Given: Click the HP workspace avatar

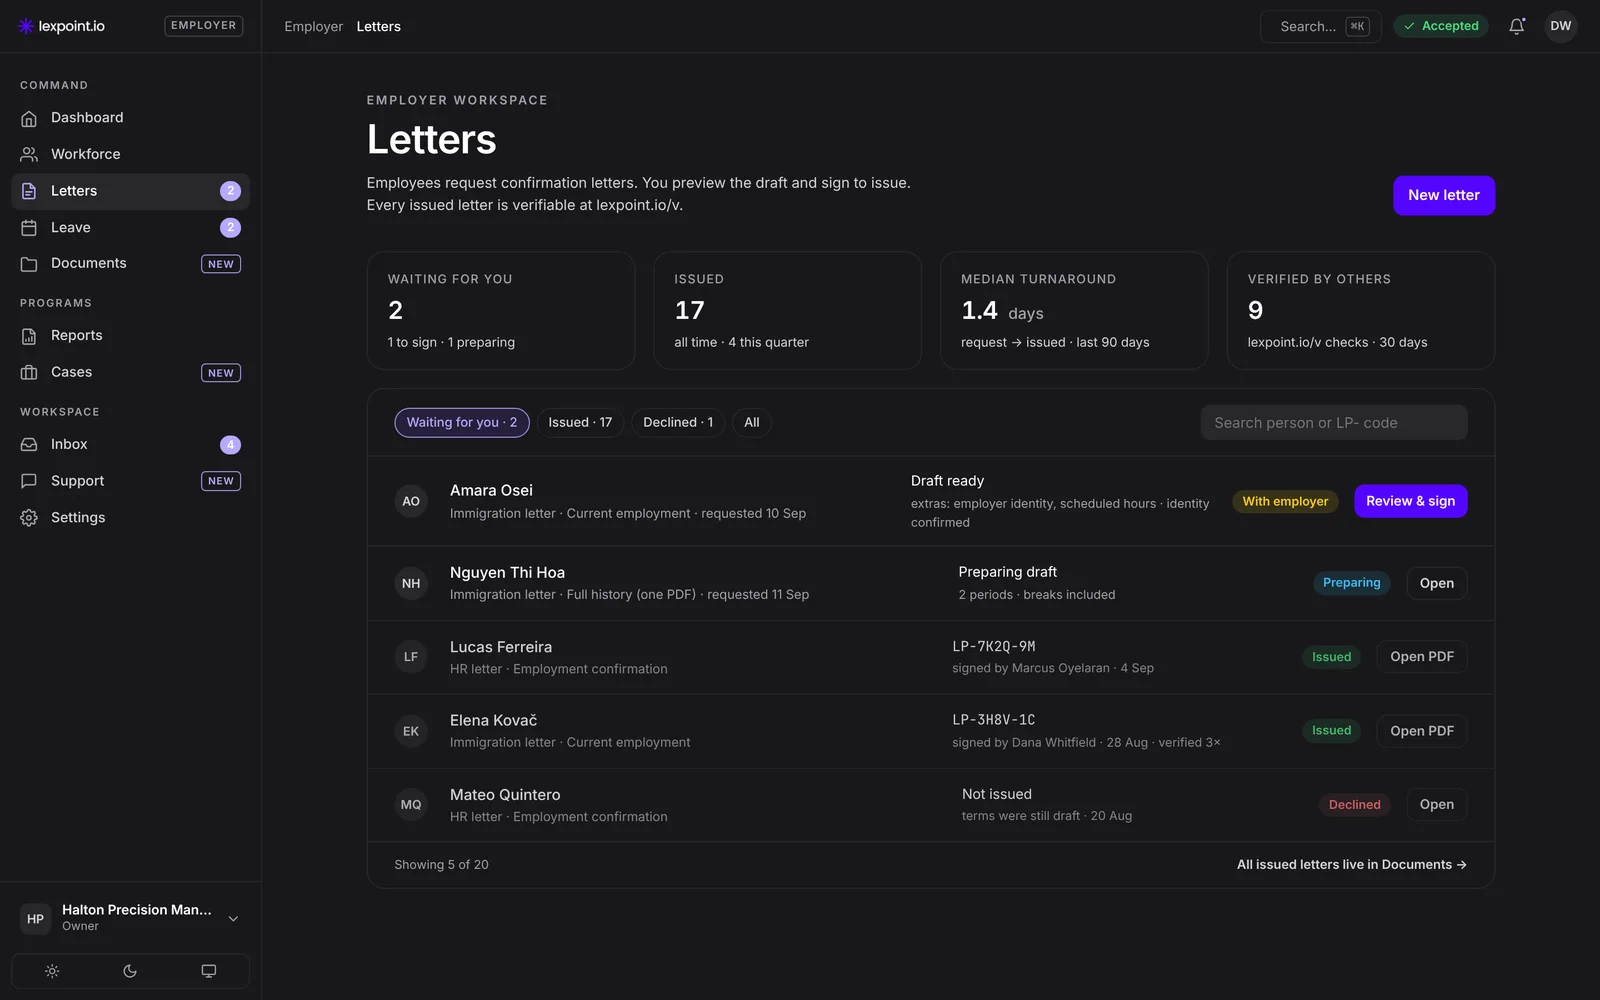Looking at the screenshot, I should [35, 918].
